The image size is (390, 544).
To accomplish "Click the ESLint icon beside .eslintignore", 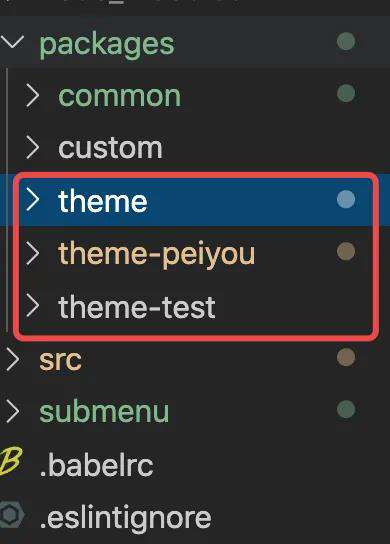I will click(x=12, y=515).
